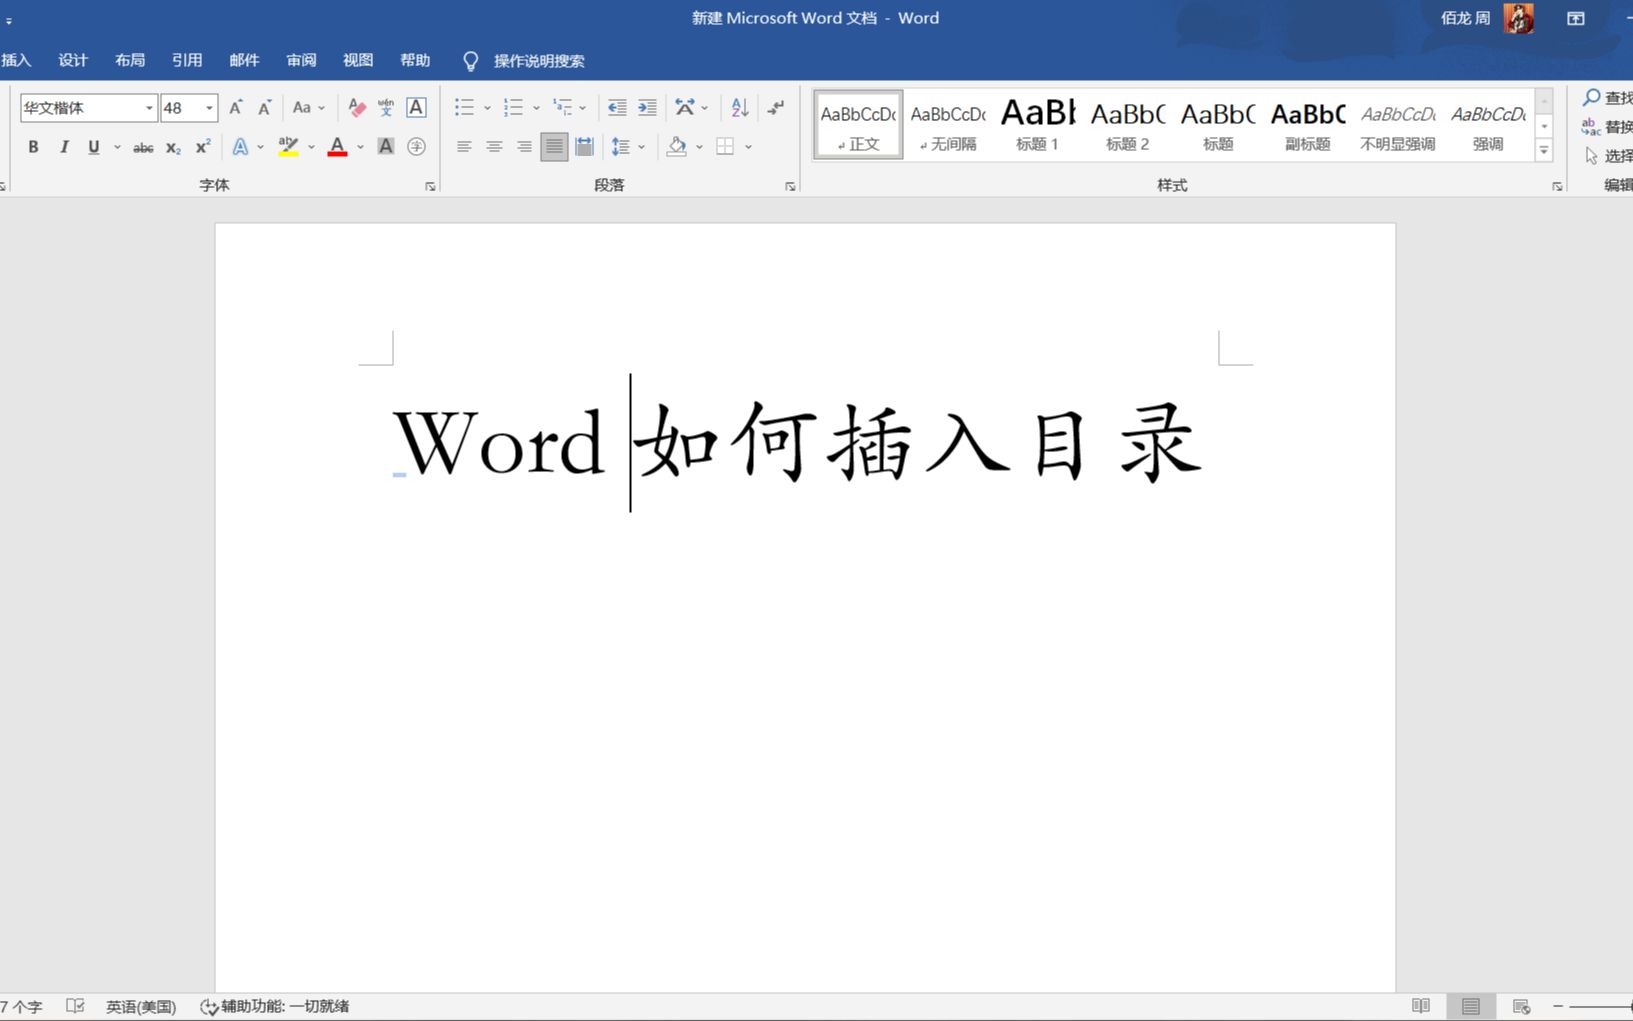1633x1021 pixels.
Task: Apply 标题 2 style
Action: pos(1128,125)
